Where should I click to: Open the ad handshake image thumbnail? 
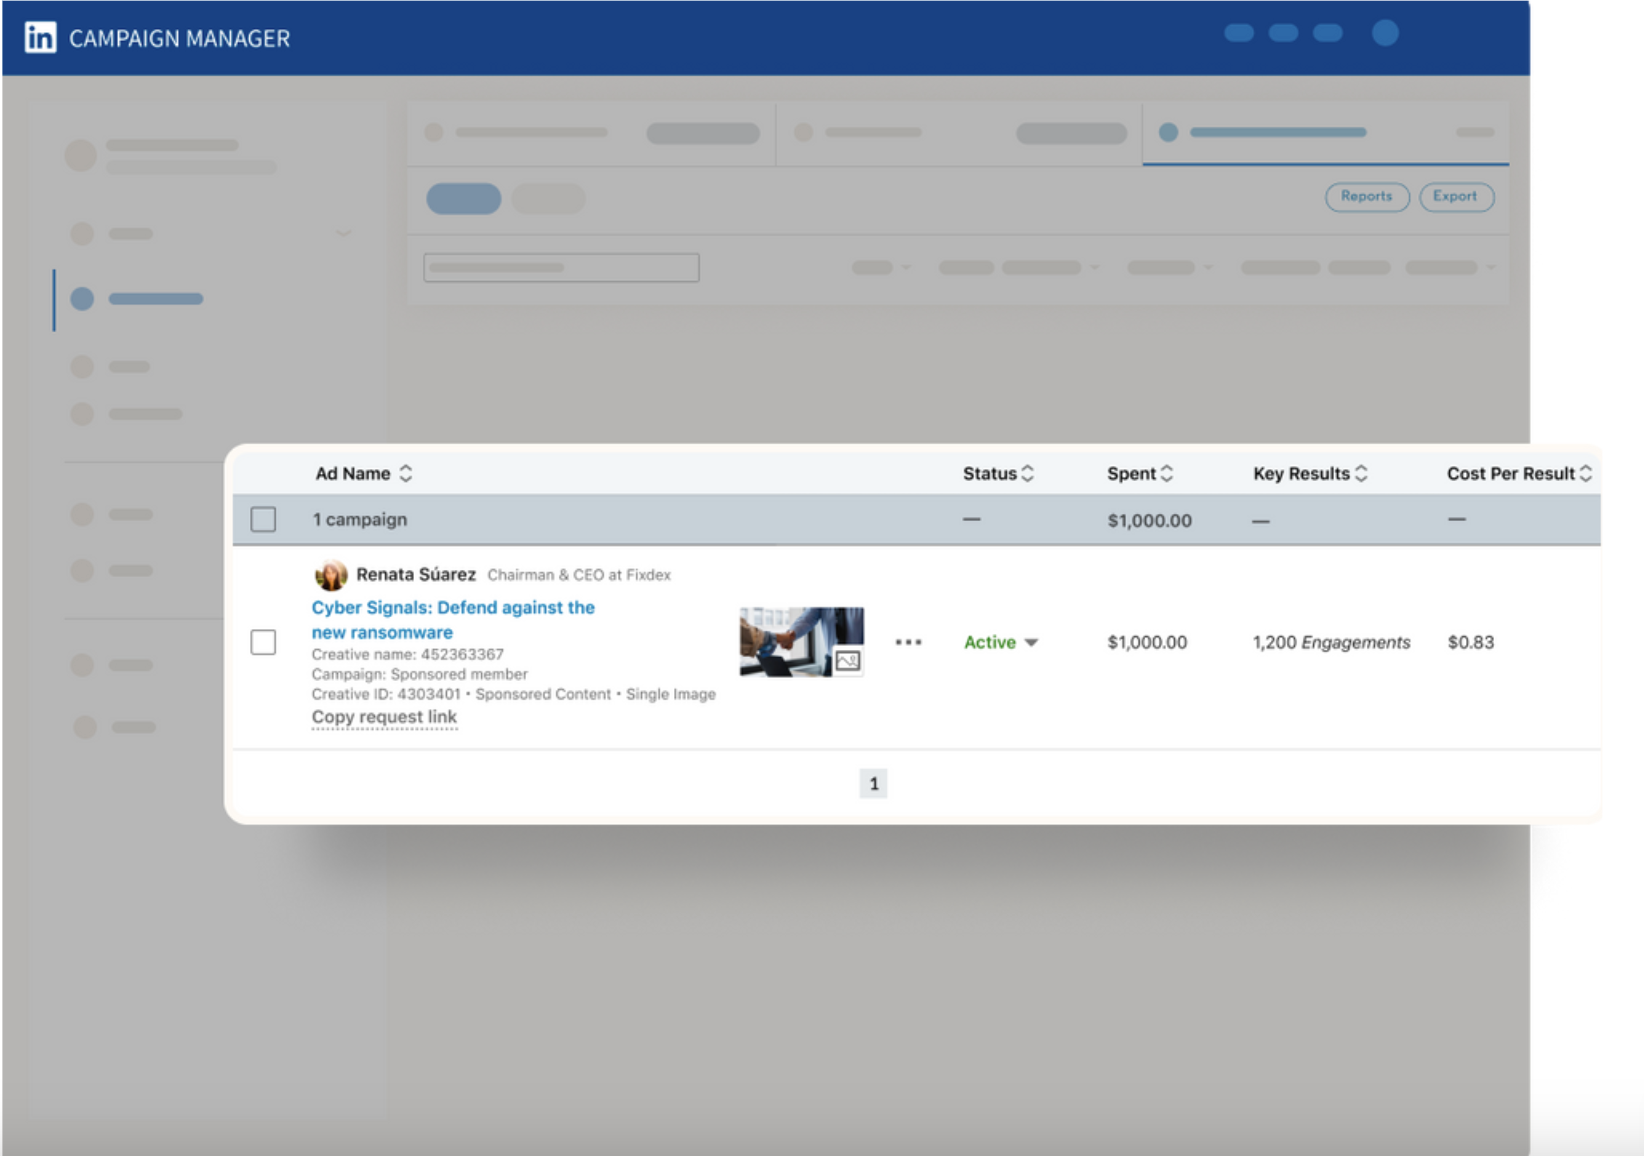790,640
